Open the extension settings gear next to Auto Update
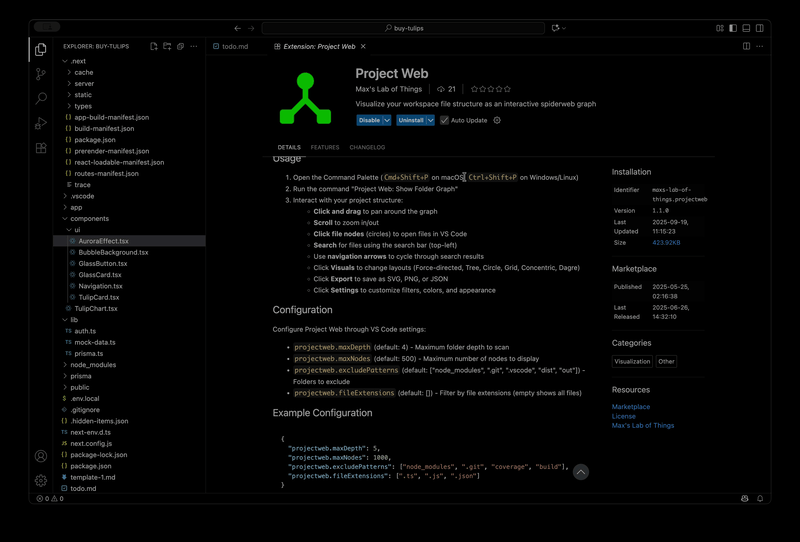Screen dimensions: 800x542 click(497, 120)
